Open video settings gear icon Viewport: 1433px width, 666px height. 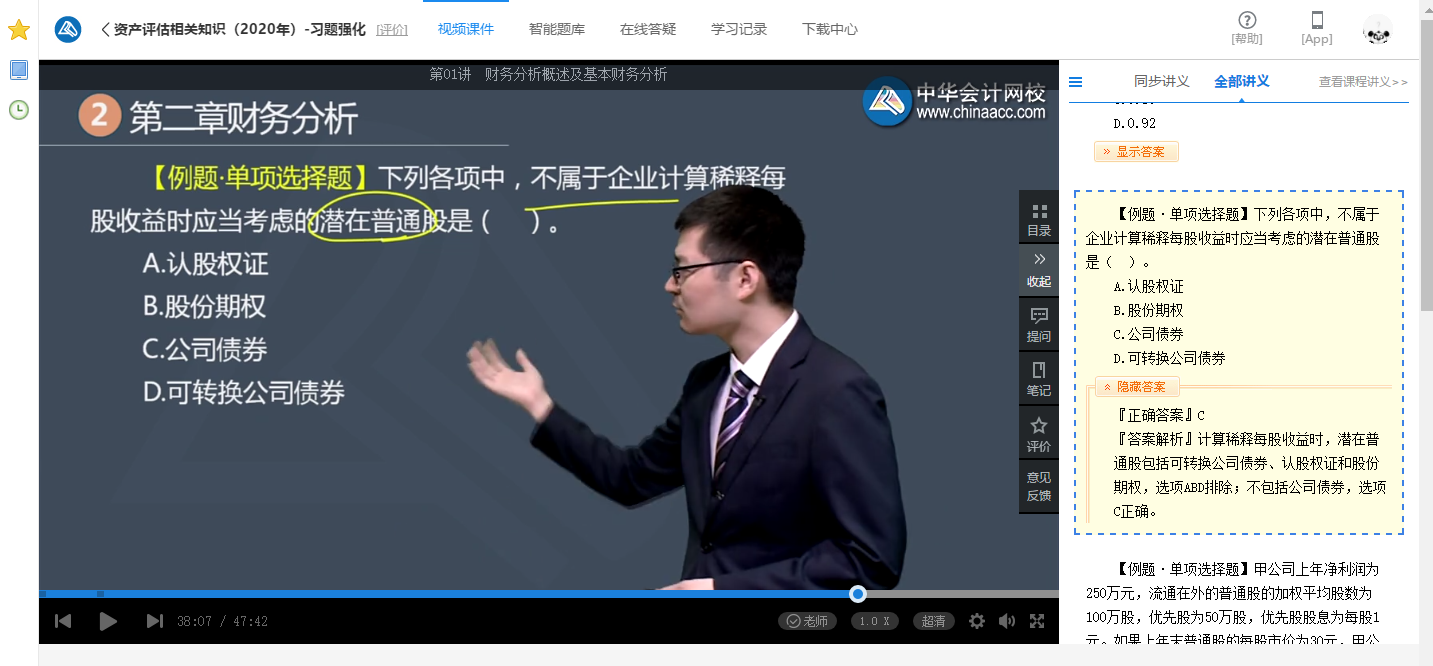(977, 621)
